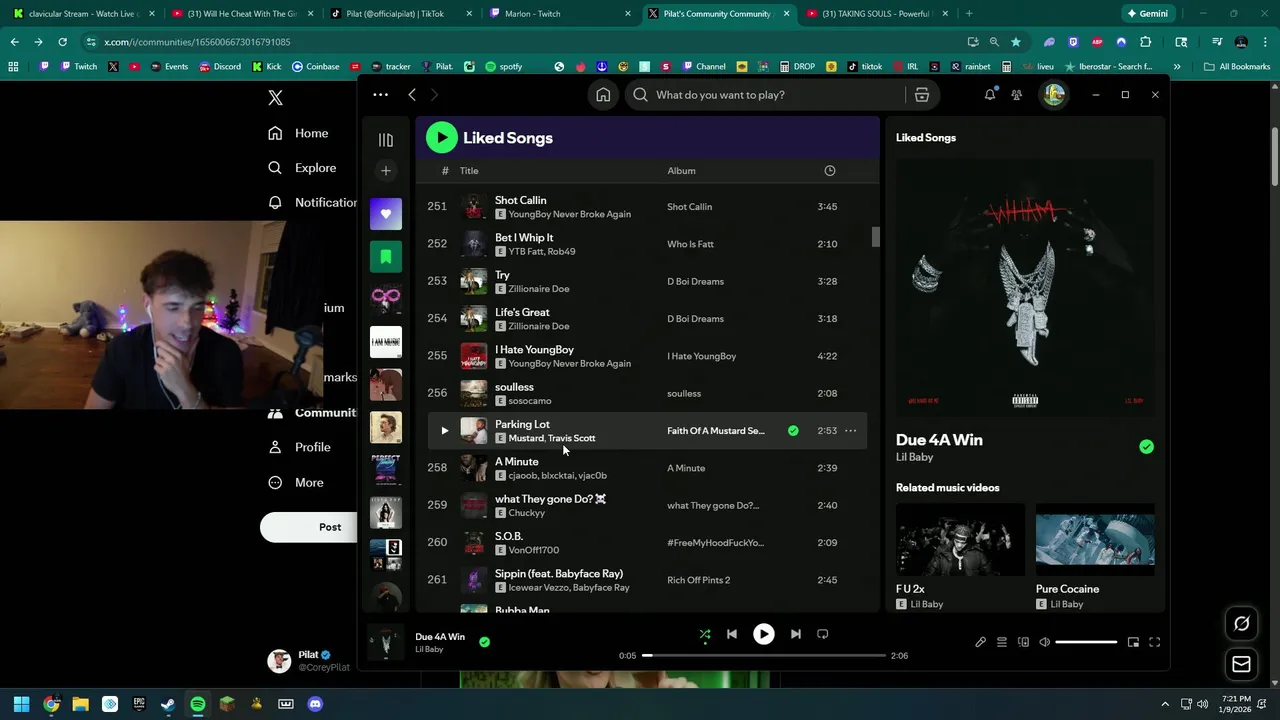Toggle shuffle in the player bar
The width and height of the screenshot is (1280, 720).
coord(705,634)
